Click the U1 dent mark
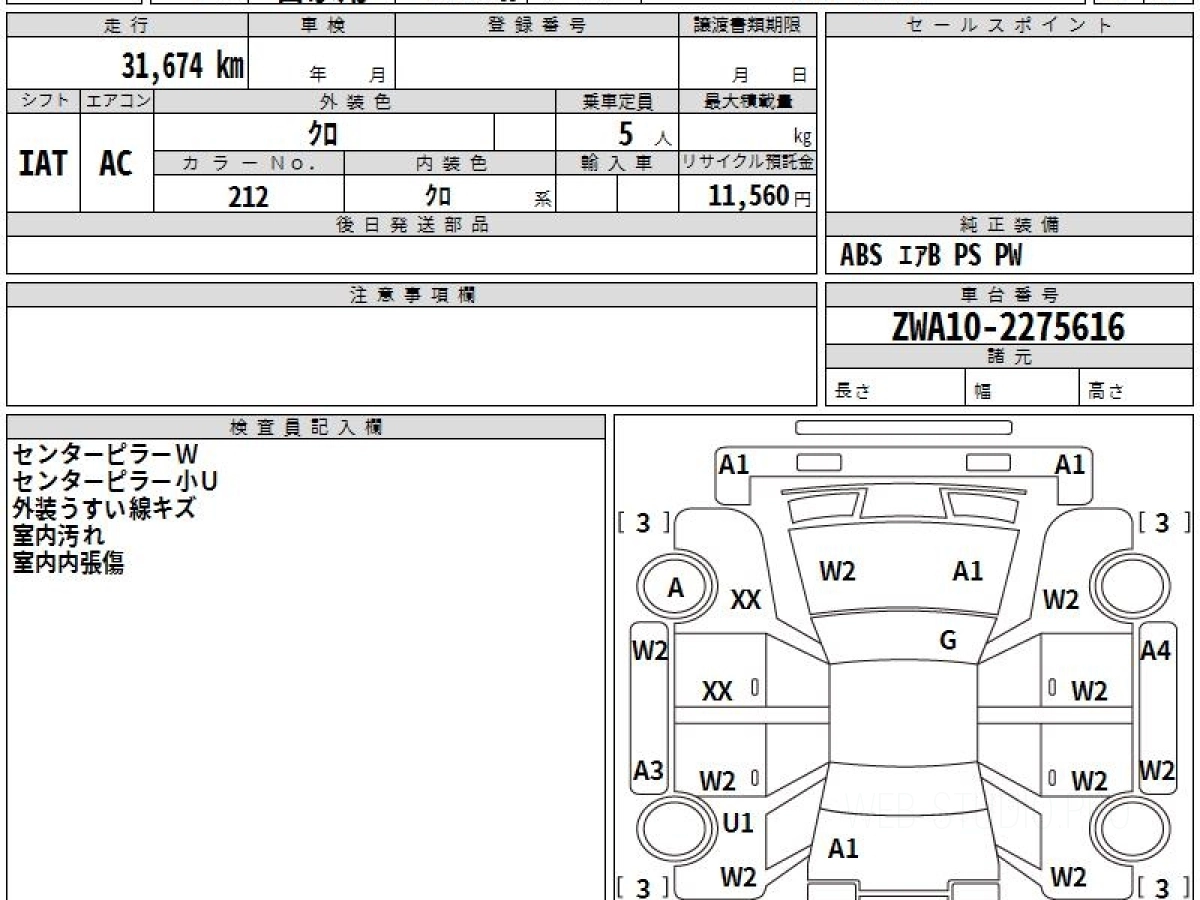Viewport: 1200px width, 900px height. tap(738, 824)
